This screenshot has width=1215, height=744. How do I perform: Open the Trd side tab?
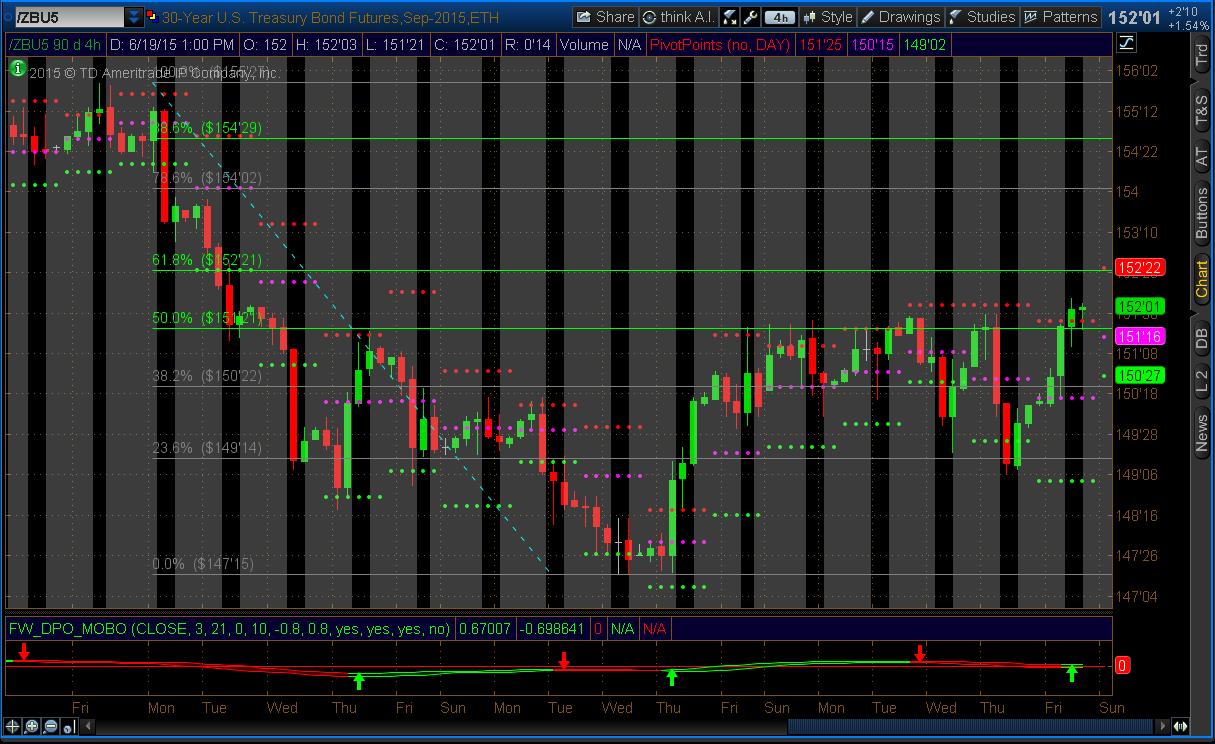click(1201, 56)
